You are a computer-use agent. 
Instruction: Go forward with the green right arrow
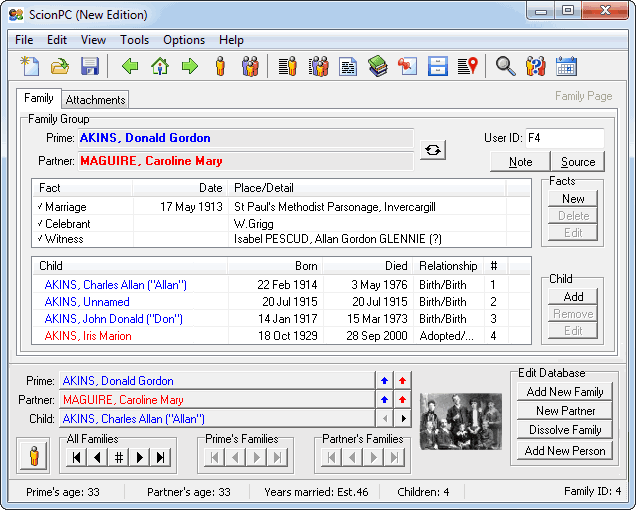(190, 66)
